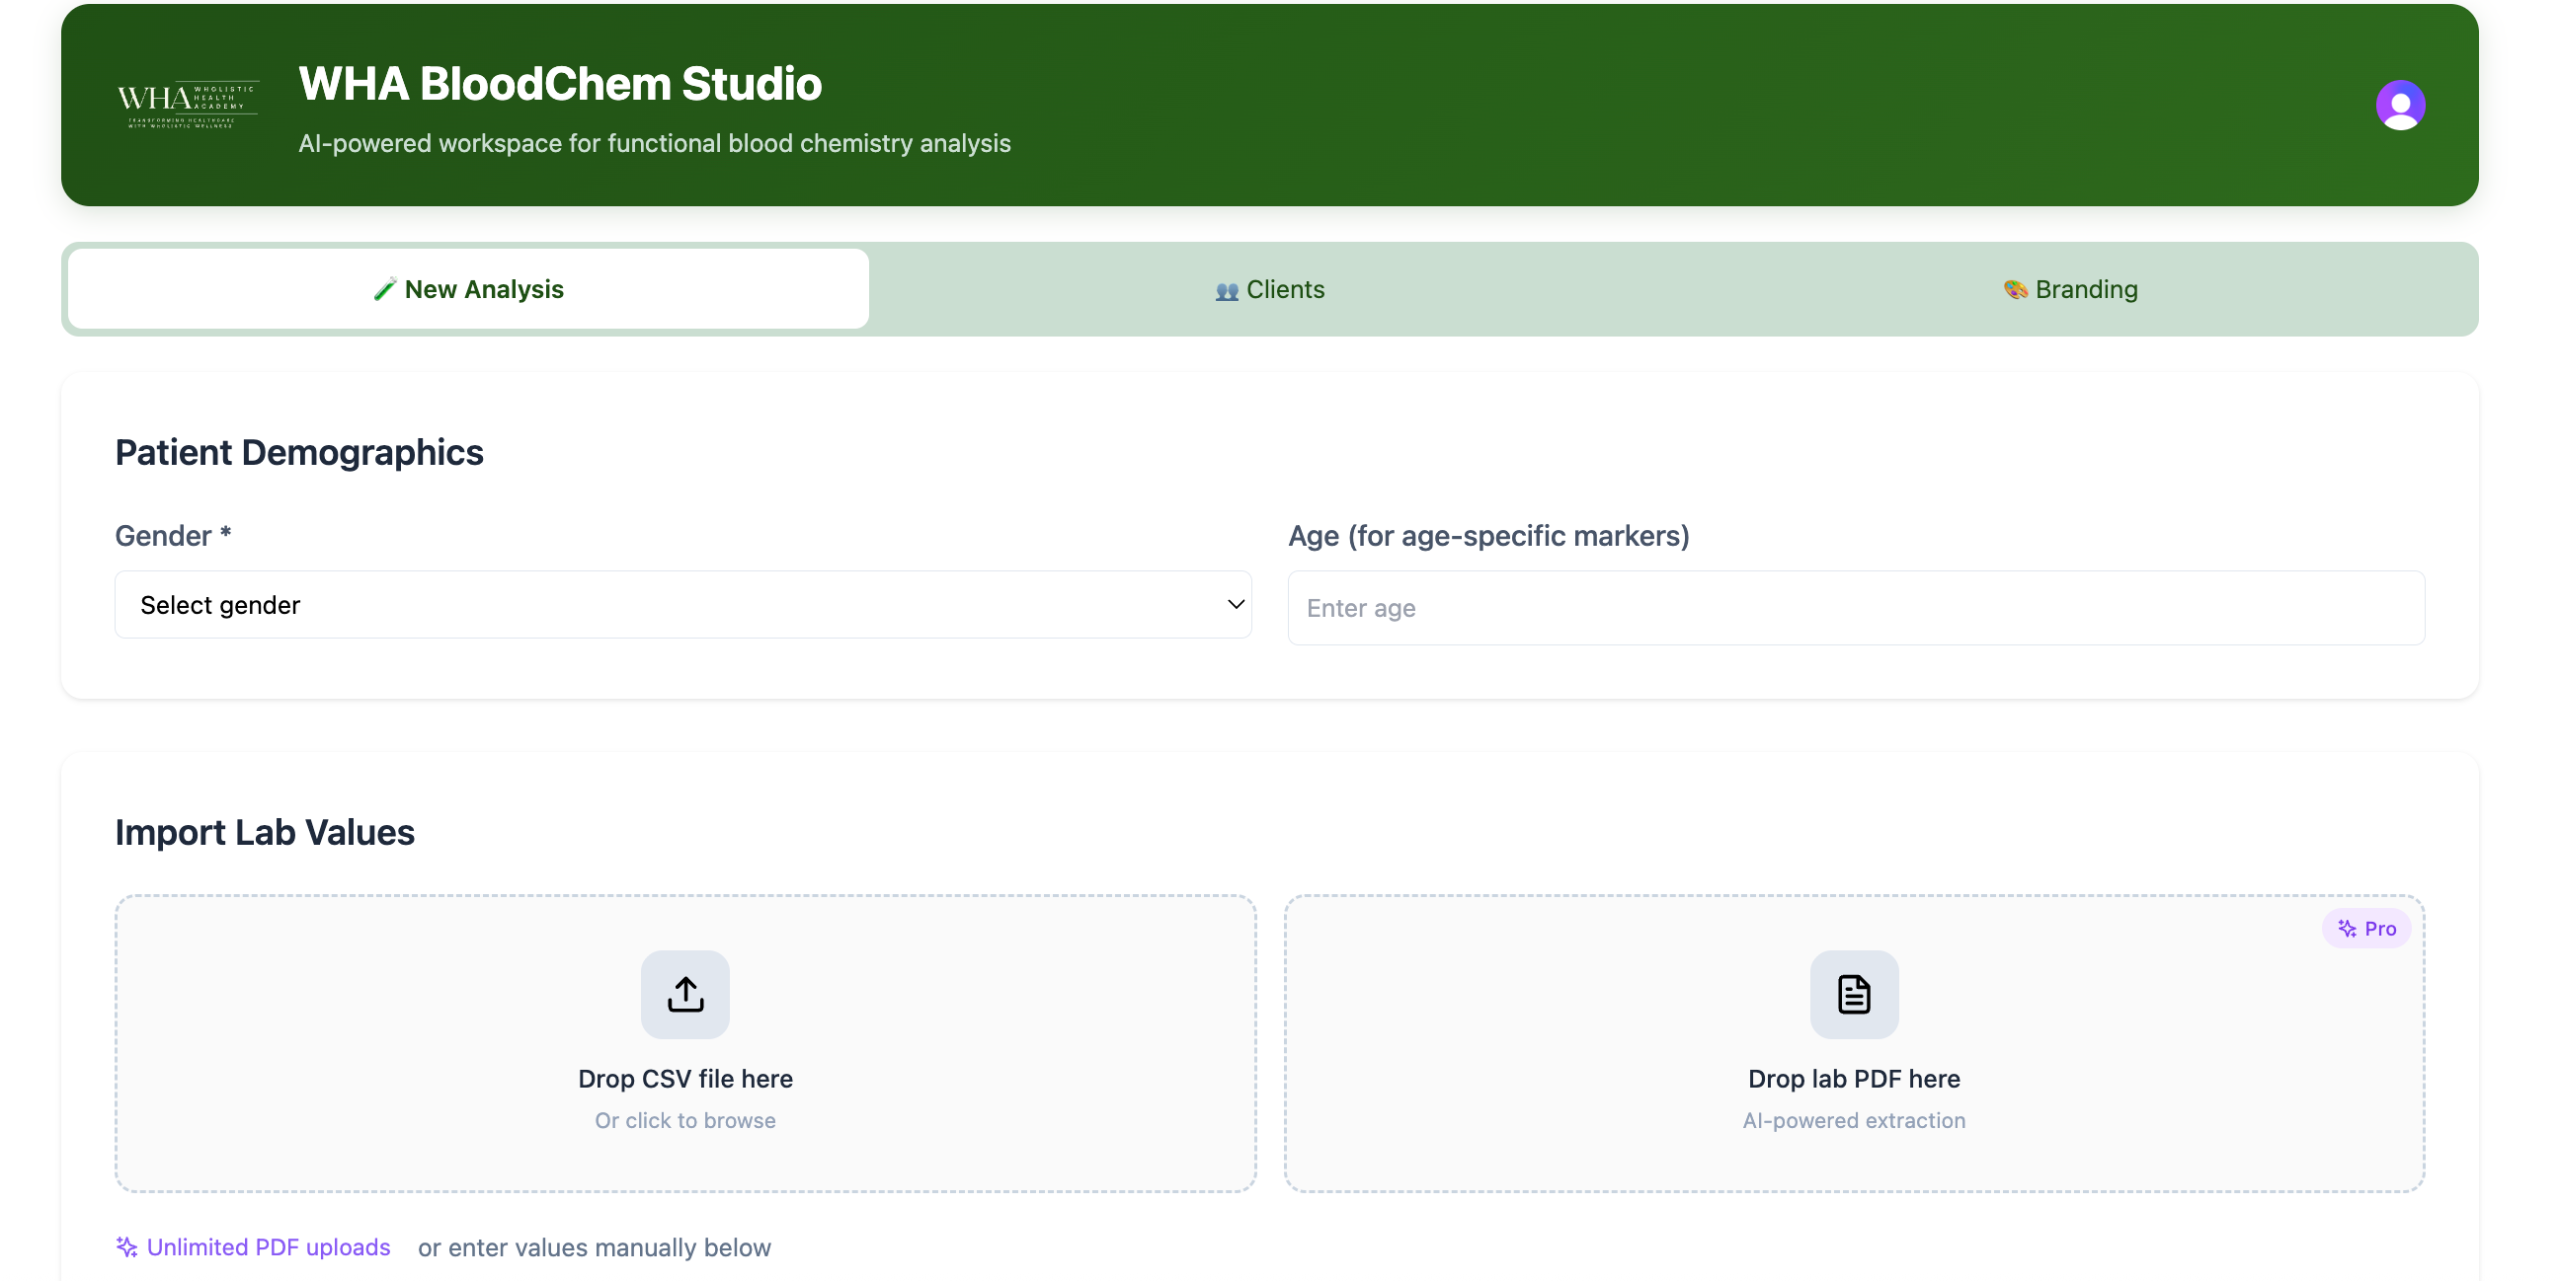Click 'Or click to browse' in the CSV zone
2560x1281 pixels.
click(x=685, y=1120)
